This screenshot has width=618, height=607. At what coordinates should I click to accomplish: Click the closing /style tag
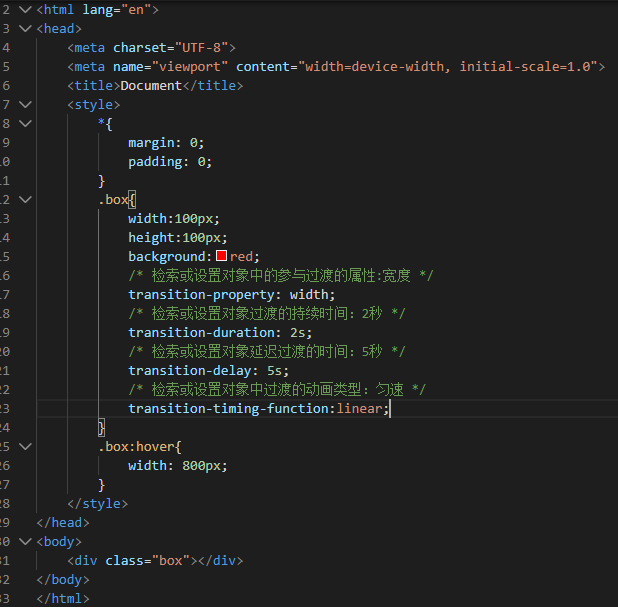click(98, 504)
